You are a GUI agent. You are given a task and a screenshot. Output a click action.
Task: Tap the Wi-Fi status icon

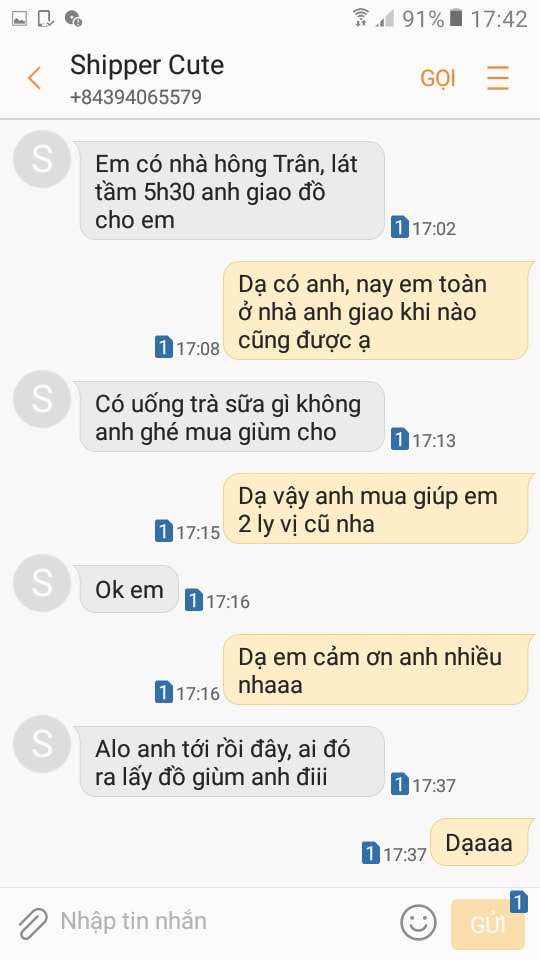[x=361, y=18]
